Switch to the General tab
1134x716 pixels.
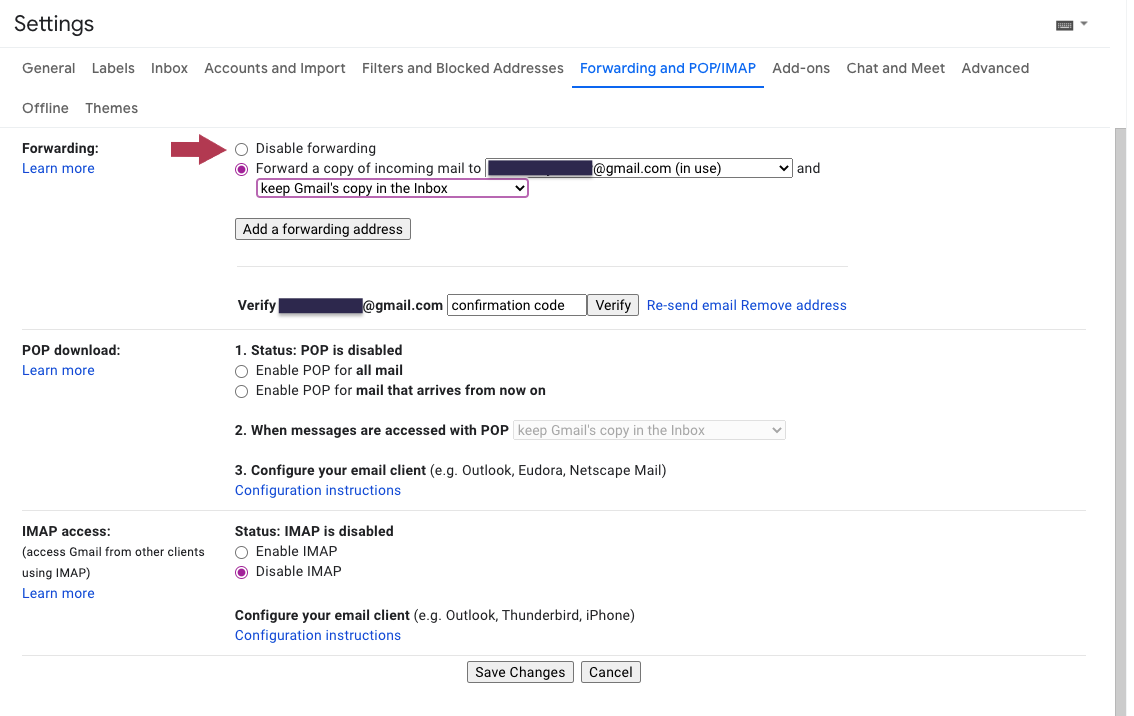coord(48,68)
